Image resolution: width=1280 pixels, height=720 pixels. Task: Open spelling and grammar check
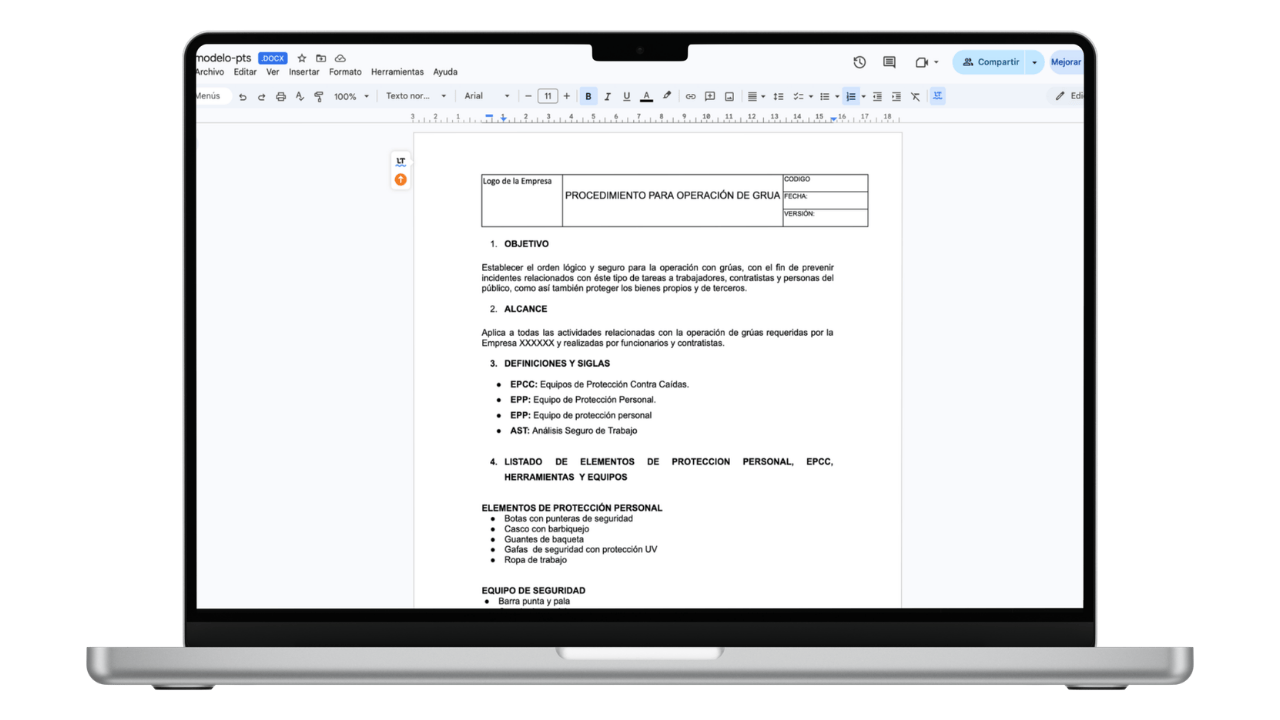[x=298, y=96]
